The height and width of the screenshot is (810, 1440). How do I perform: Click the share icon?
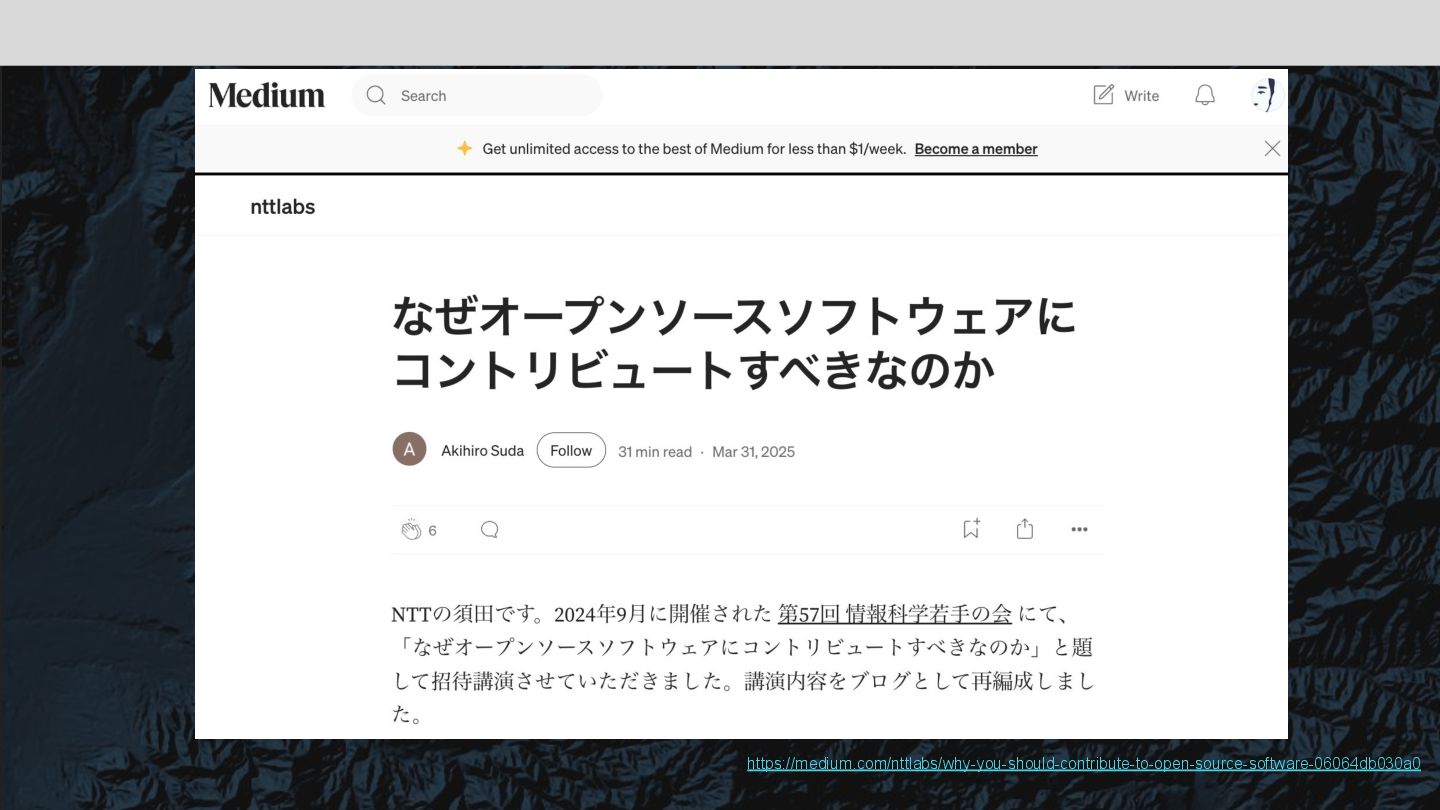pos(1025,529)
